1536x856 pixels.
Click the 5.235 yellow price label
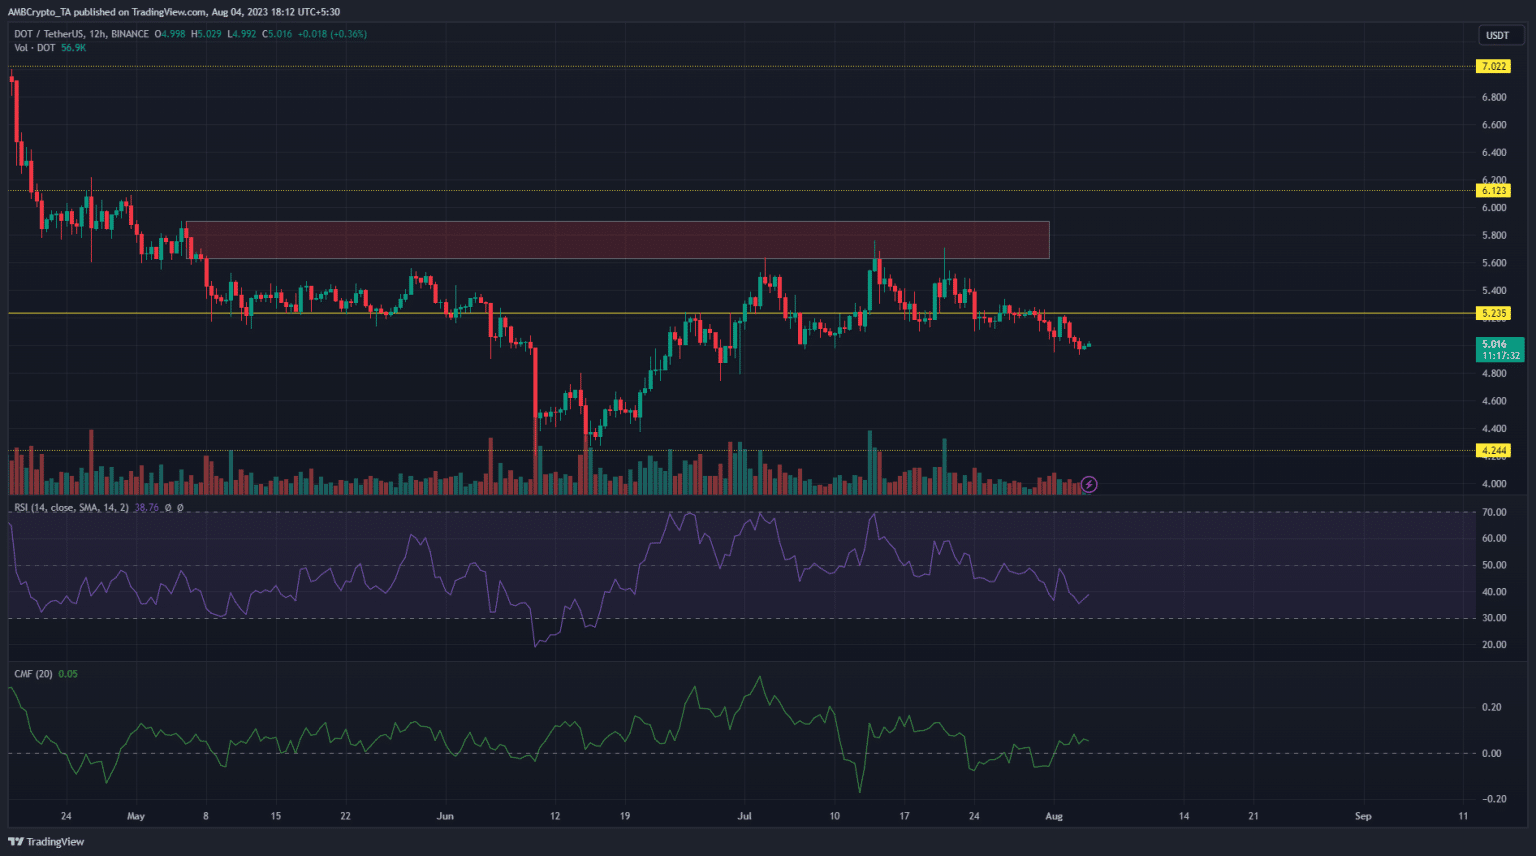(1493, 313)
